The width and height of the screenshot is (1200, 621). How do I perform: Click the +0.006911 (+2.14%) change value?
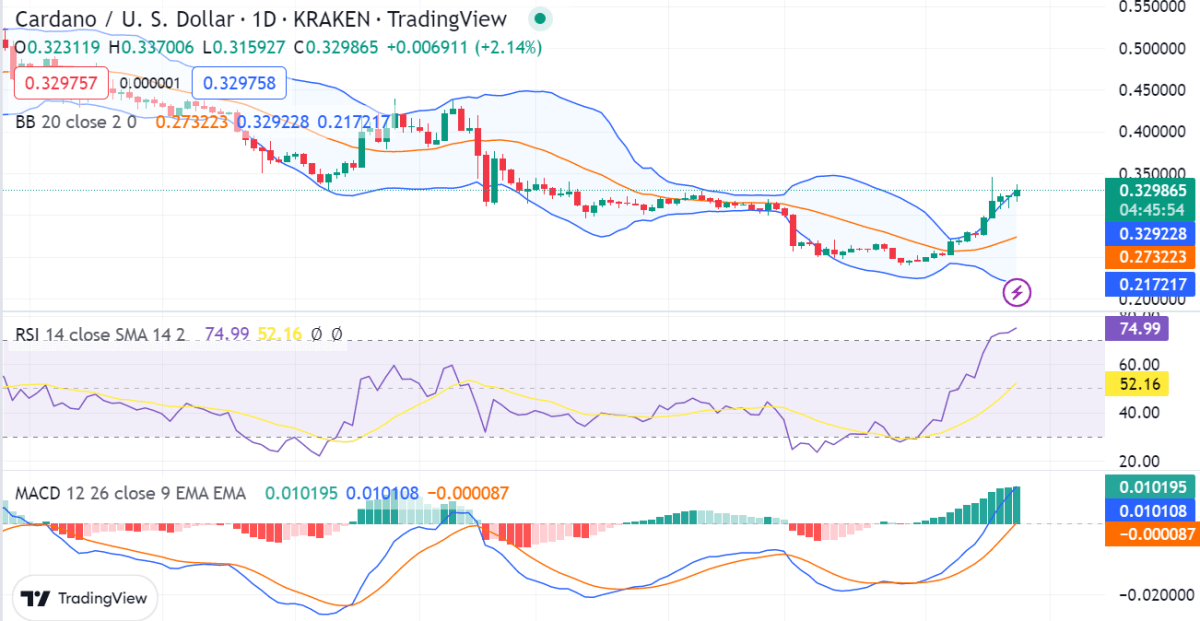[x=465, y=47]
